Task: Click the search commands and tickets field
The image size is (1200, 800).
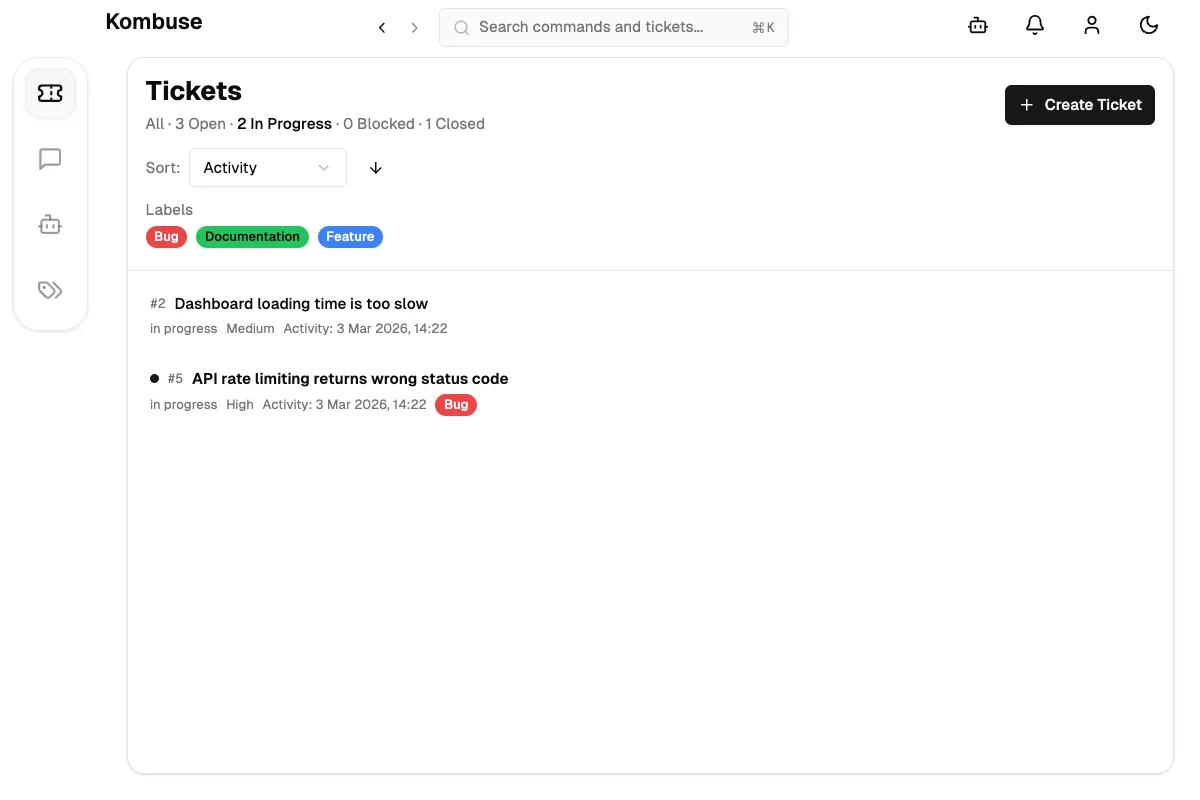Action: point(613,27)
